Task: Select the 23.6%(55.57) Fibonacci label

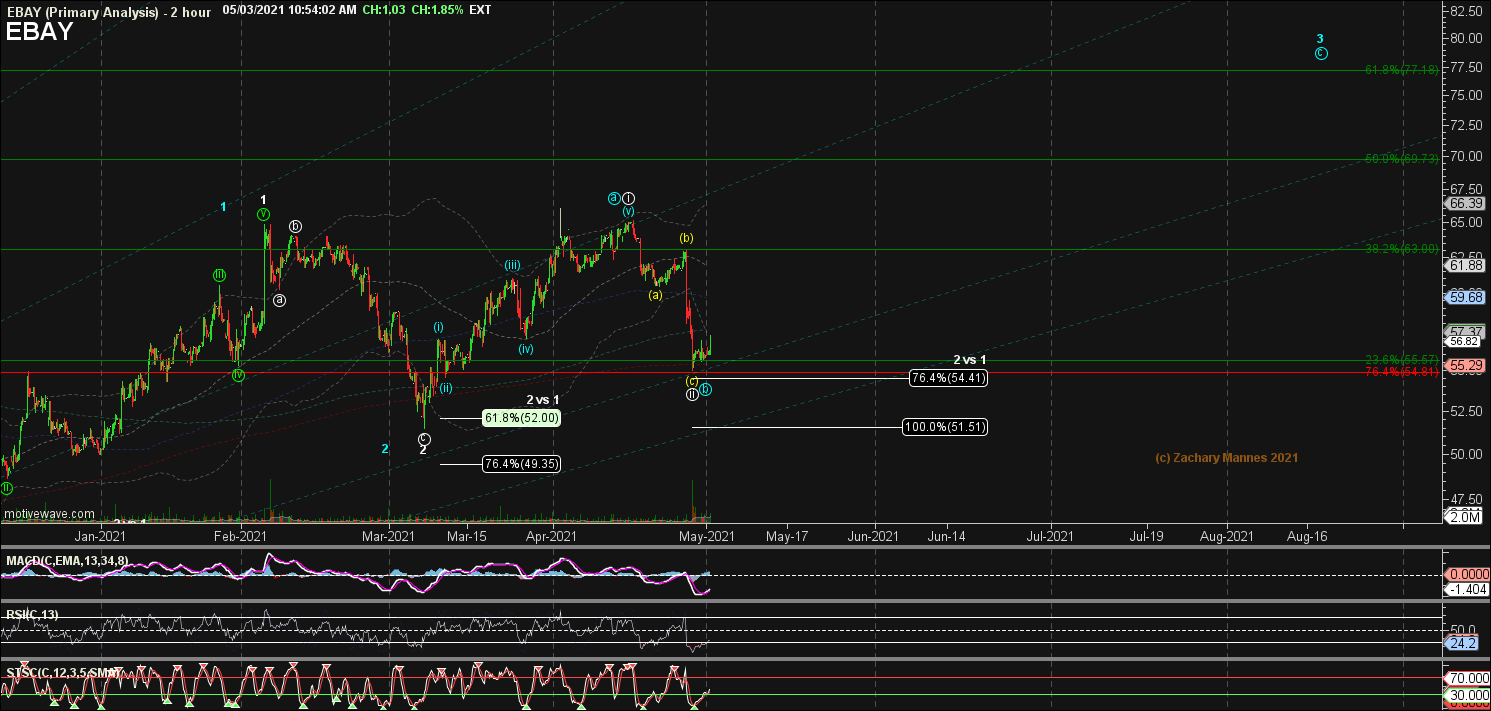Action: click(x=1401, y=360)
